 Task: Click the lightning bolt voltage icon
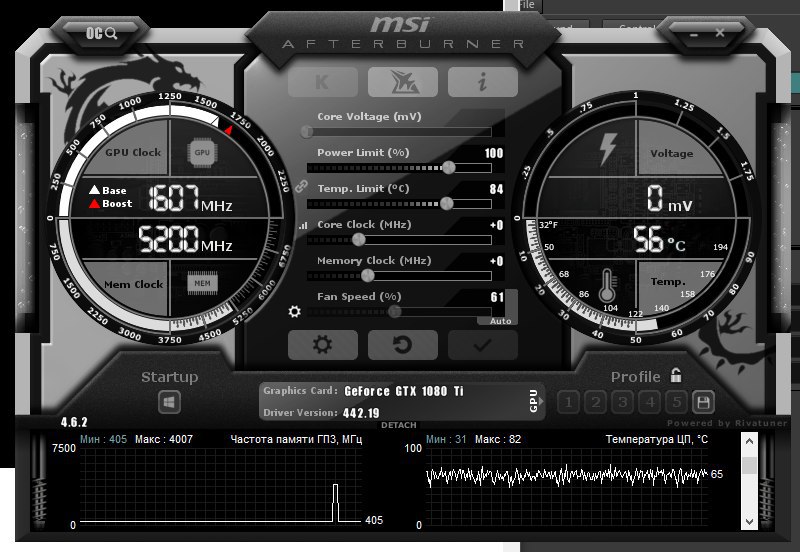607,149
